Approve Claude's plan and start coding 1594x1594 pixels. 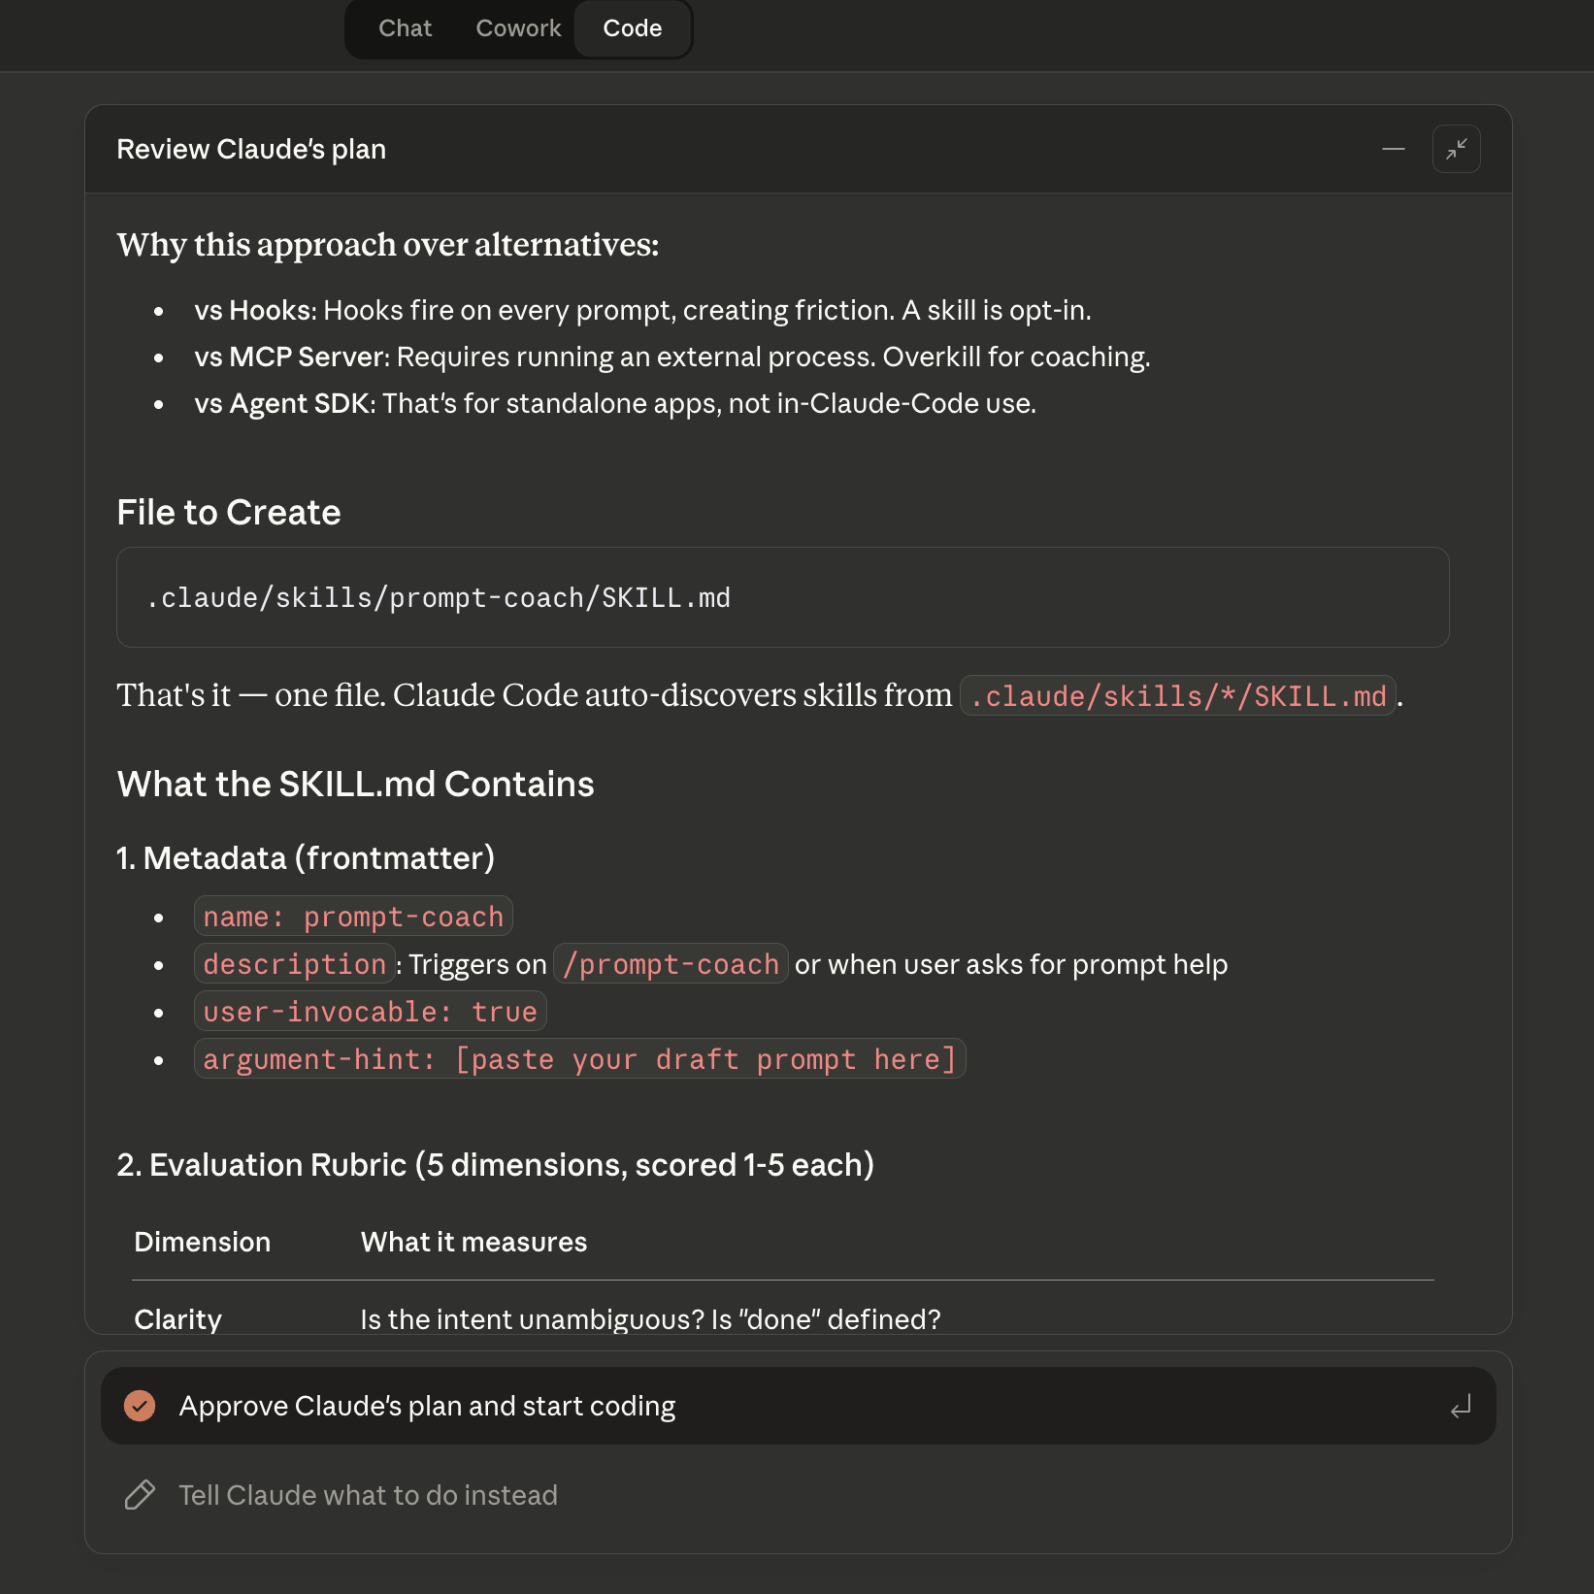pos(798,1405)
